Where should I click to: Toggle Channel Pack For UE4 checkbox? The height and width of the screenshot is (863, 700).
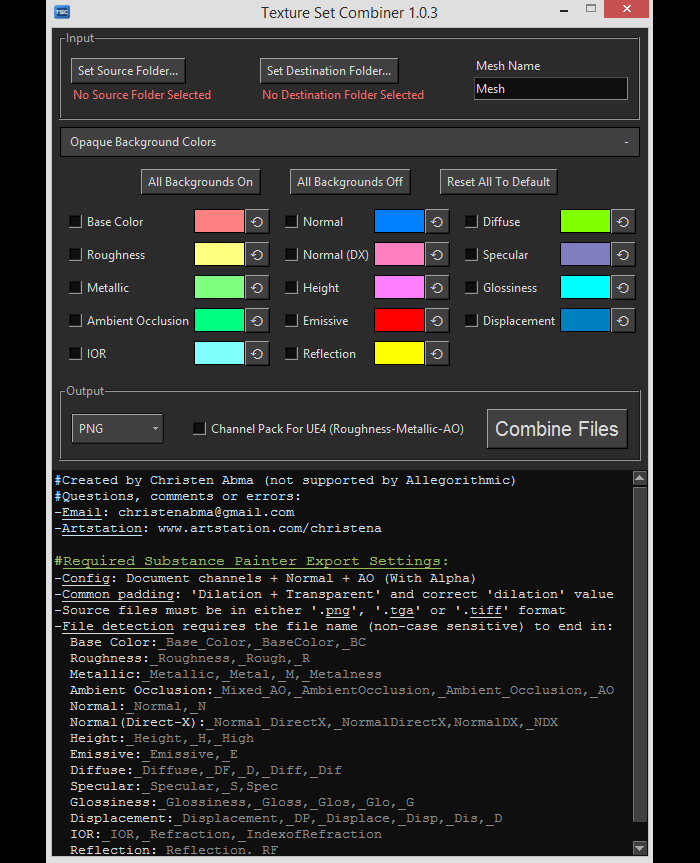pos(200,428)
